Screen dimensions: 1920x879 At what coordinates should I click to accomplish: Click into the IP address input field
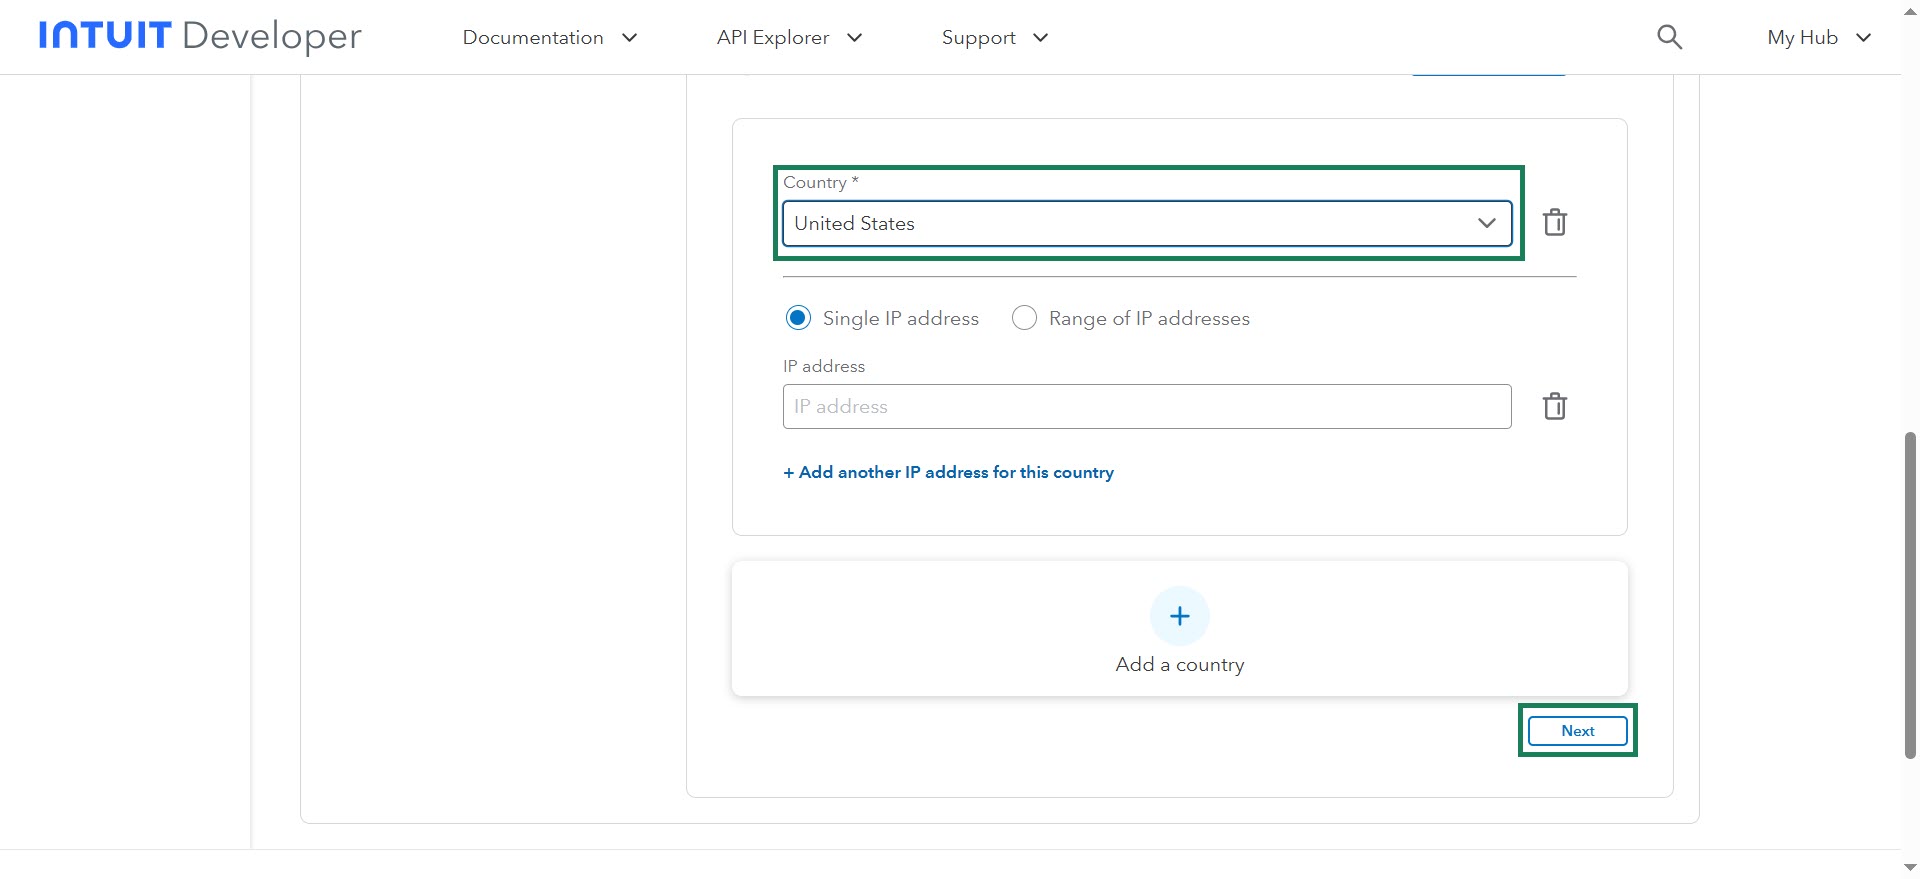[1146, 406]
